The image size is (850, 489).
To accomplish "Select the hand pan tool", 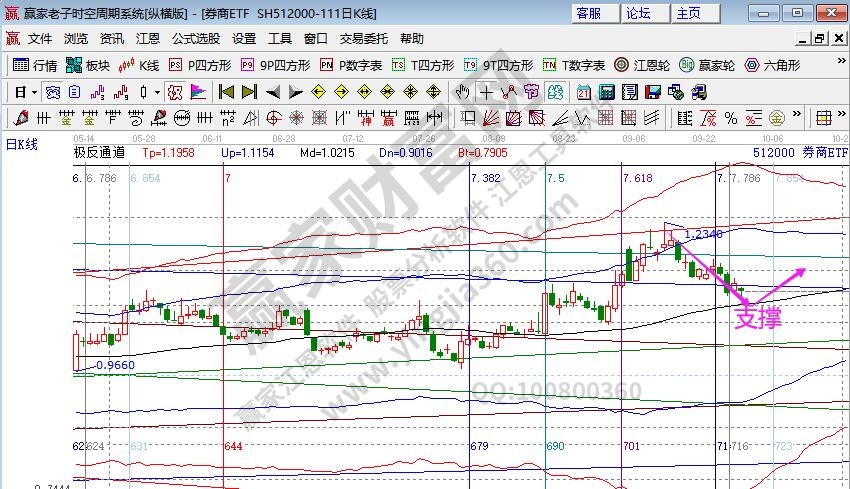I will pyautogui.click(x=462, y=92).
